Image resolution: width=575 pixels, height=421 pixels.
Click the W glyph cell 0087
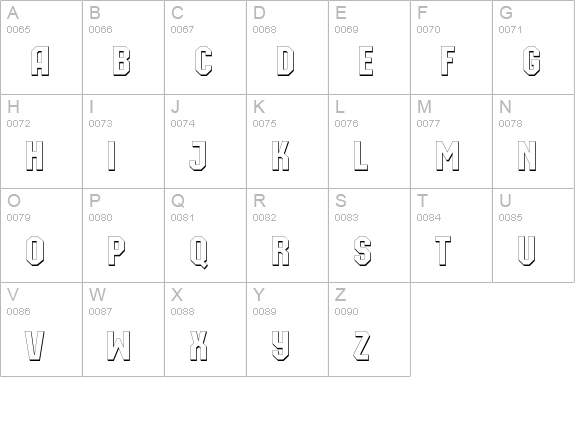click(x=123, y=329)
